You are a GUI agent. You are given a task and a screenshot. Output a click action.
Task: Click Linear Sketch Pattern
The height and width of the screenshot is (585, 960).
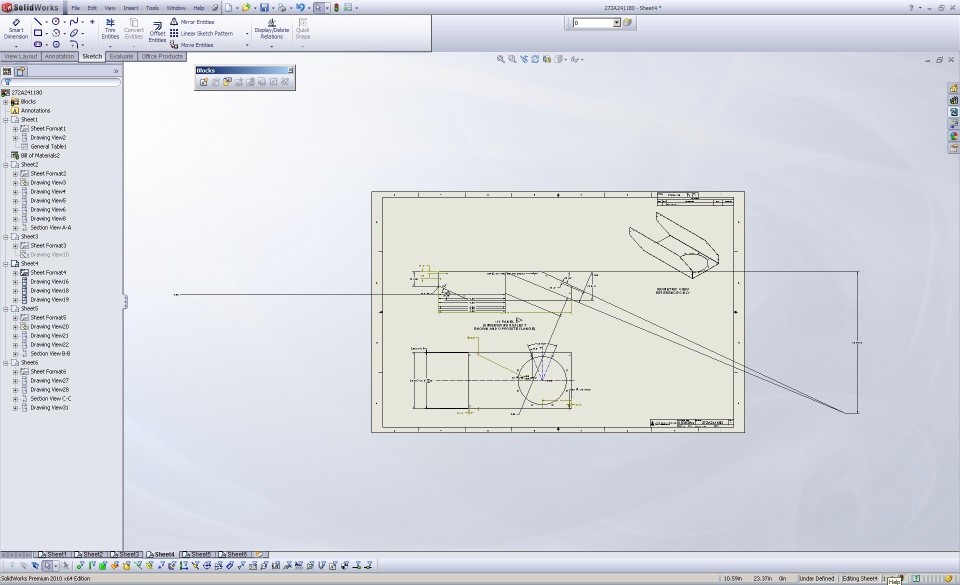pyautogui.click(x=201, y=34)
